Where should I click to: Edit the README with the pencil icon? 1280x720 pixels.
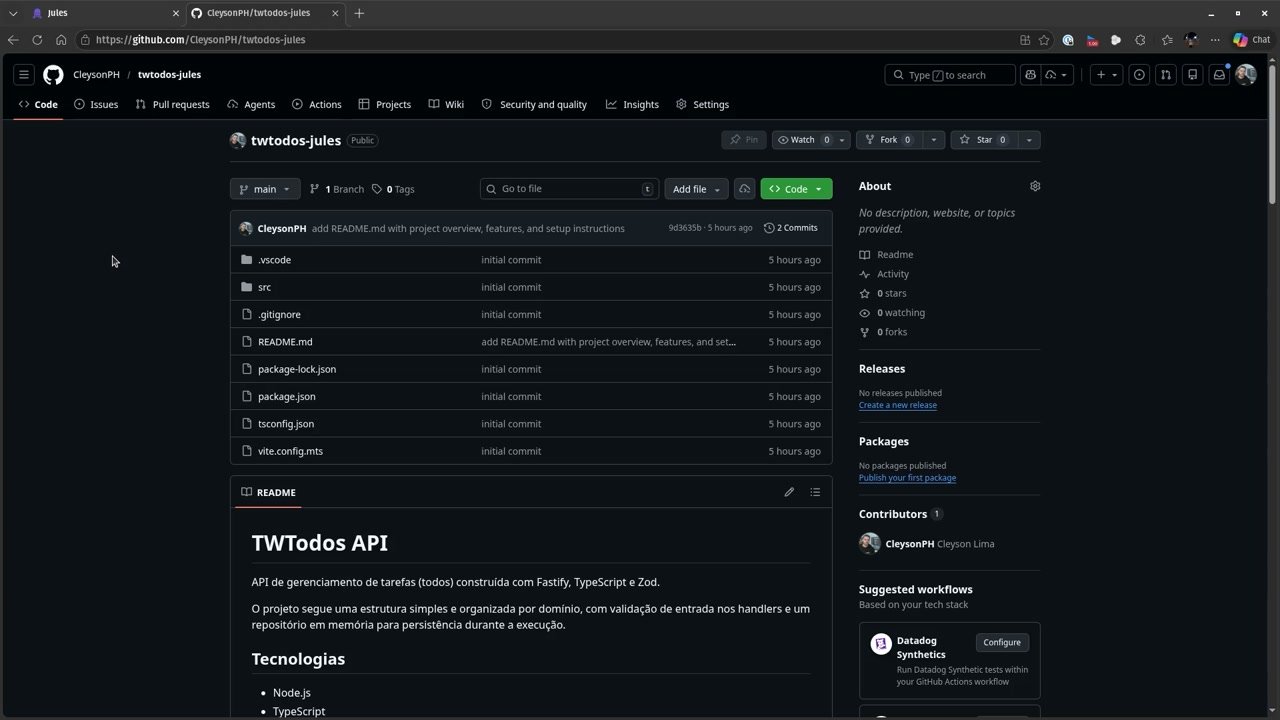(x=789, y=492)
